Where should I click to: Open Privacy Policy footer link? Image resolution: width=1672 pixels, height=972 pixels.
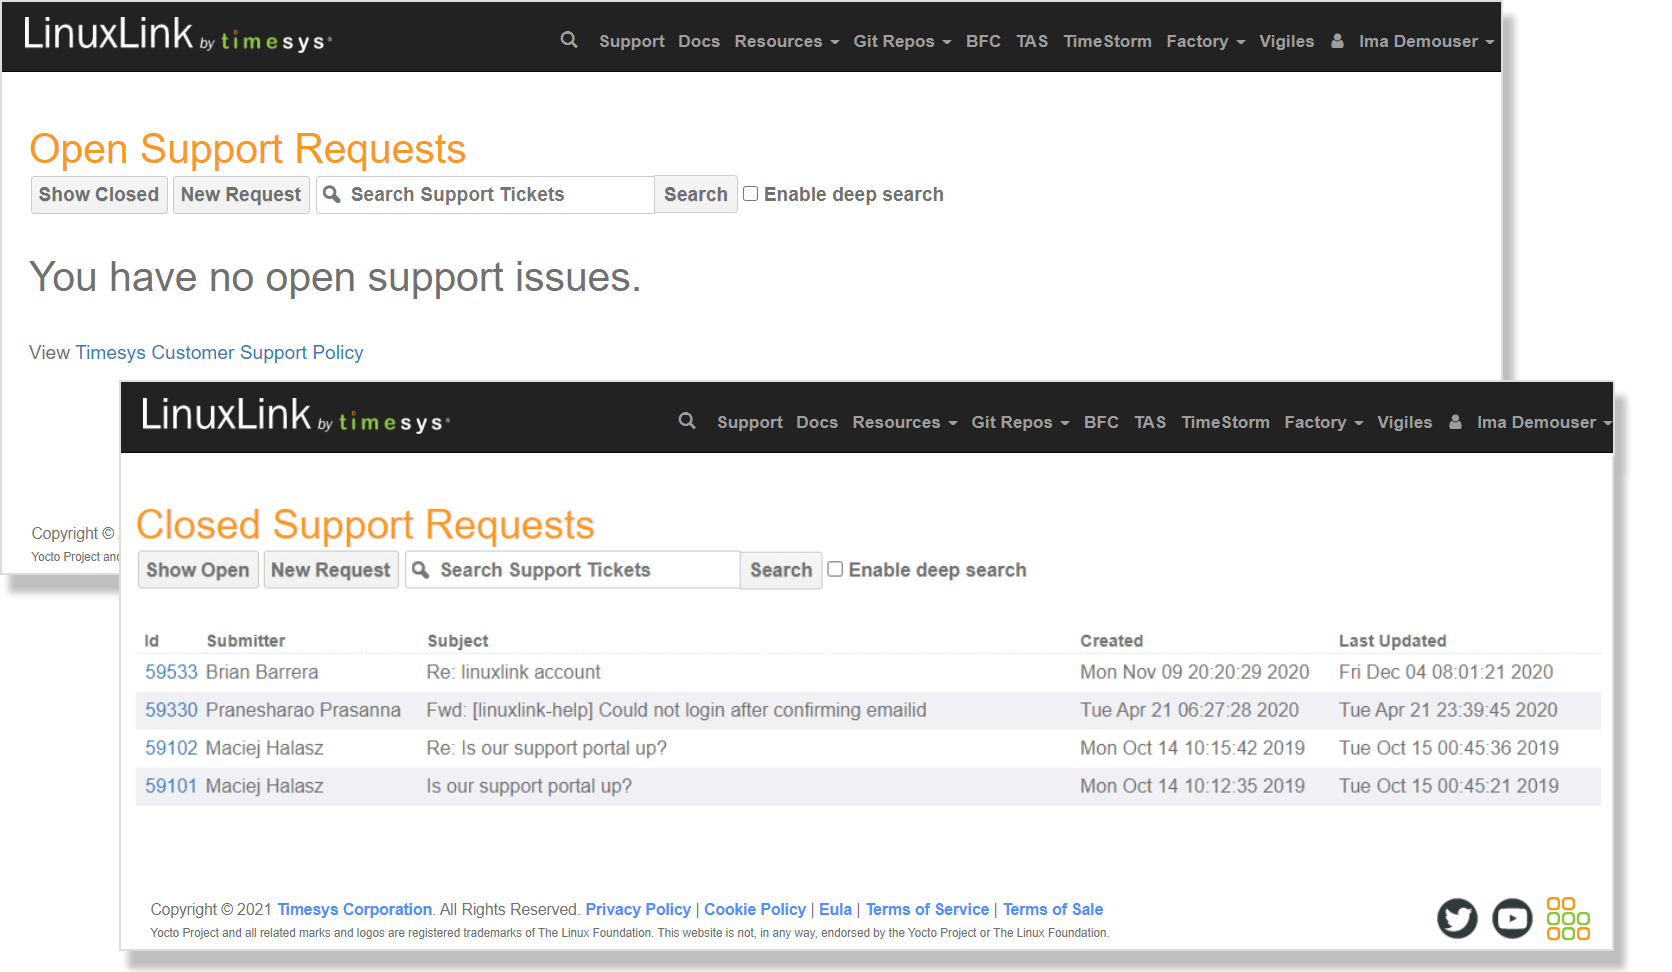[x=638, y=909]
